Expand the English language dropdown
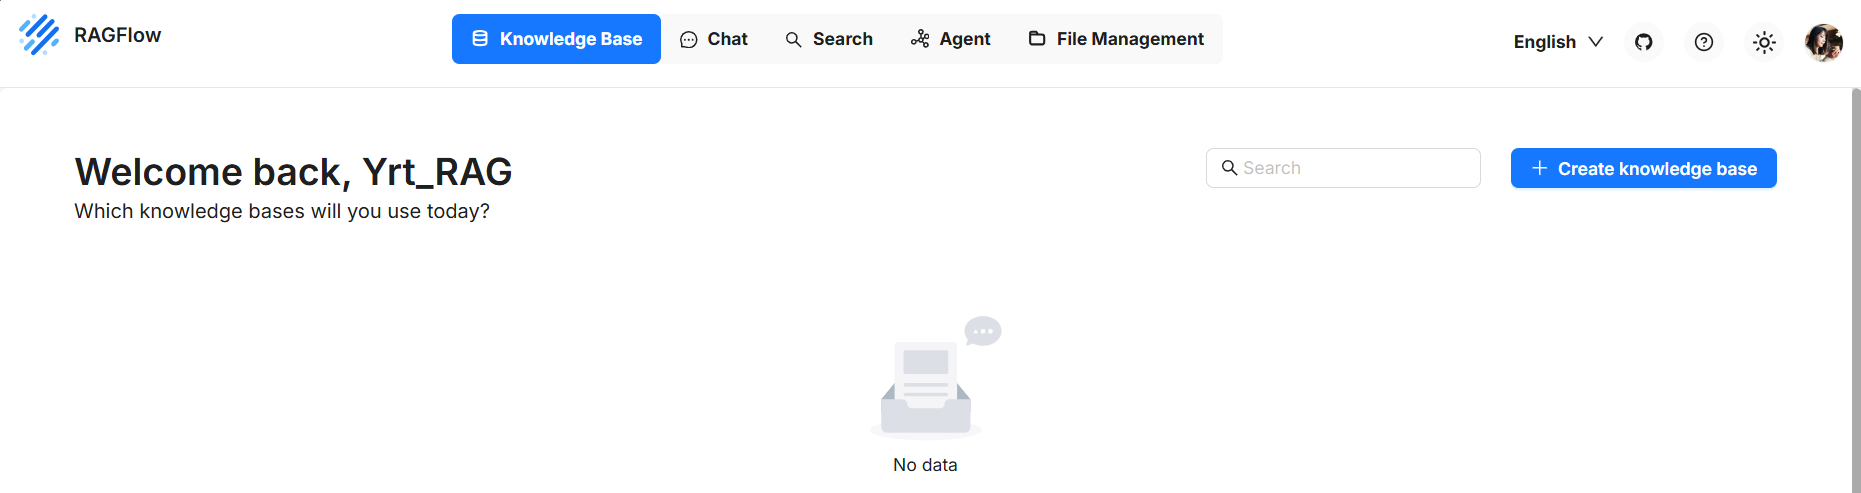Screen dimensions: 1861x493 tap(1558, 42)
